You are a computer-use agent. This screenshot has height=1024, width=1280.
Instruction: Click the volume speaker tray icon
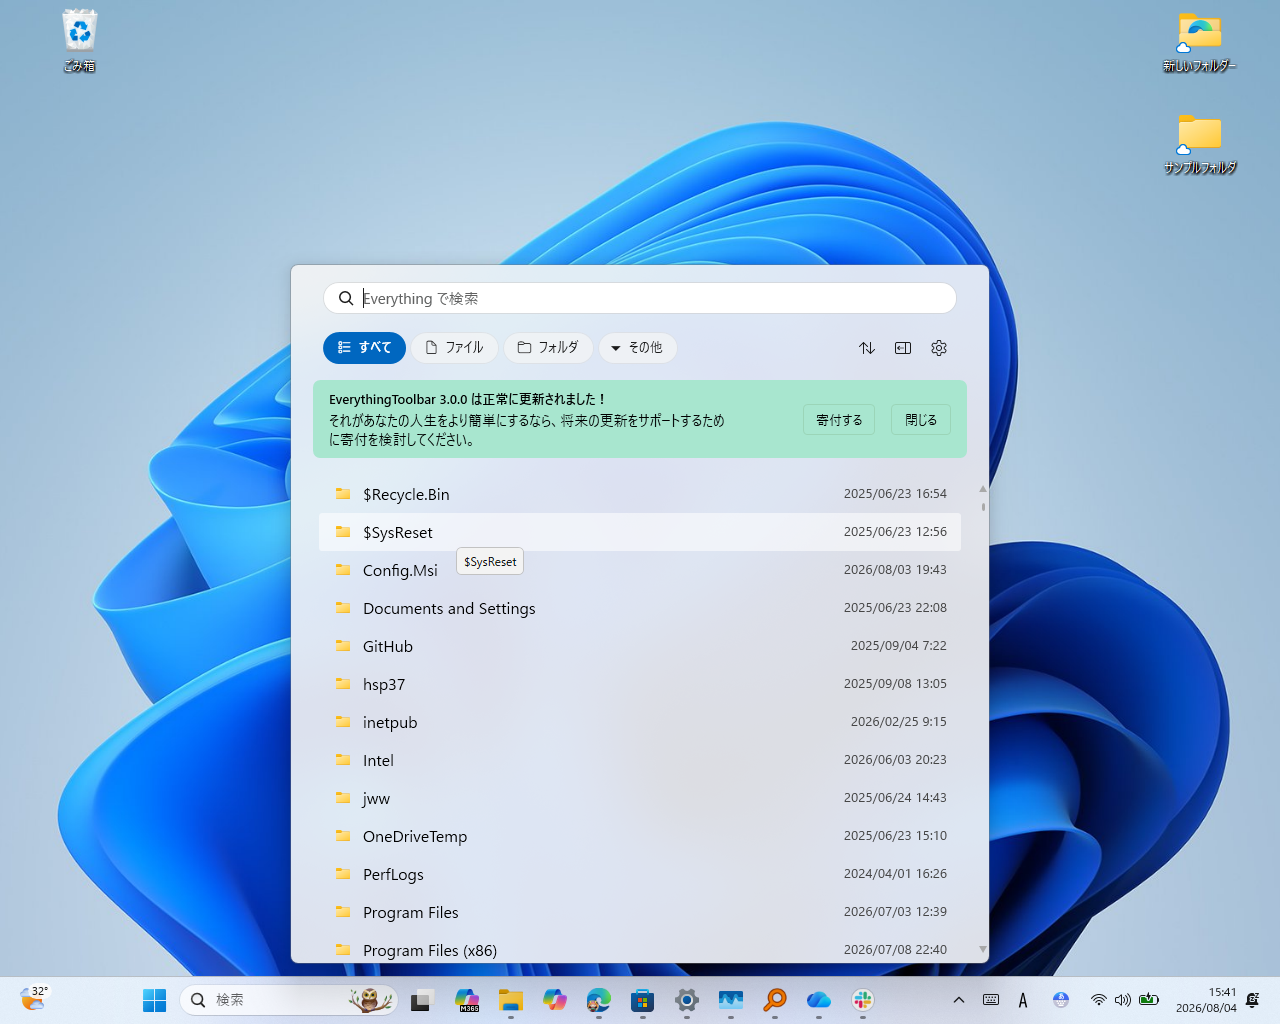click(x=1123, y=1000)
